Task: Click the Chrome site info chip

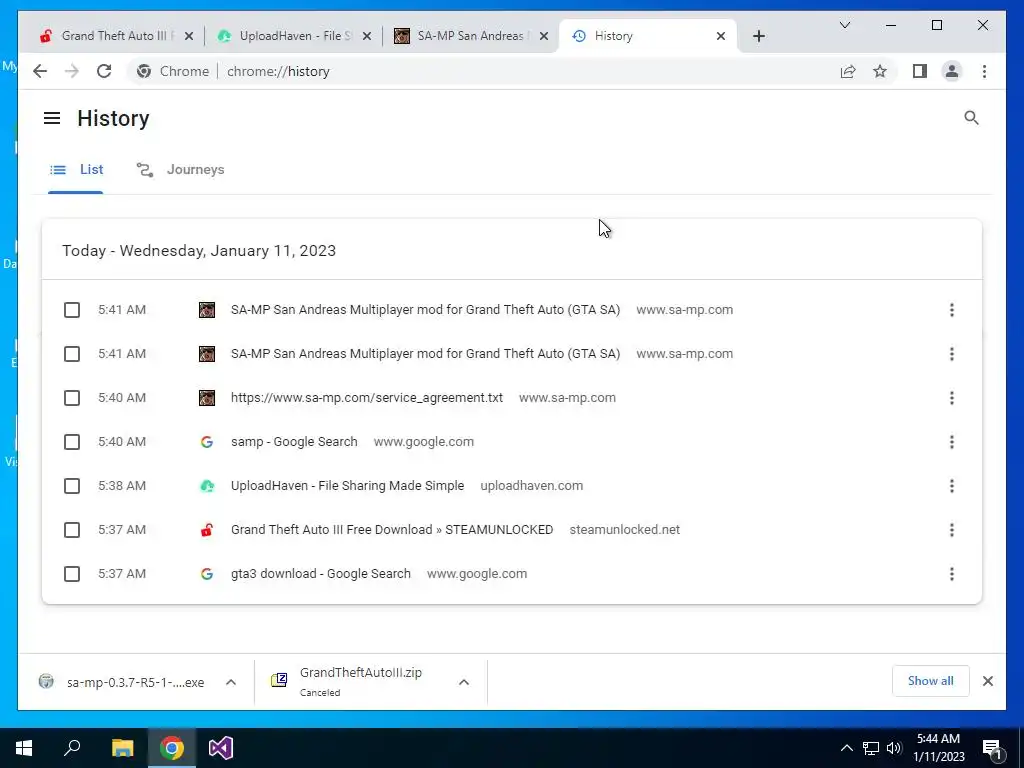Action: [x=173, y=71]
